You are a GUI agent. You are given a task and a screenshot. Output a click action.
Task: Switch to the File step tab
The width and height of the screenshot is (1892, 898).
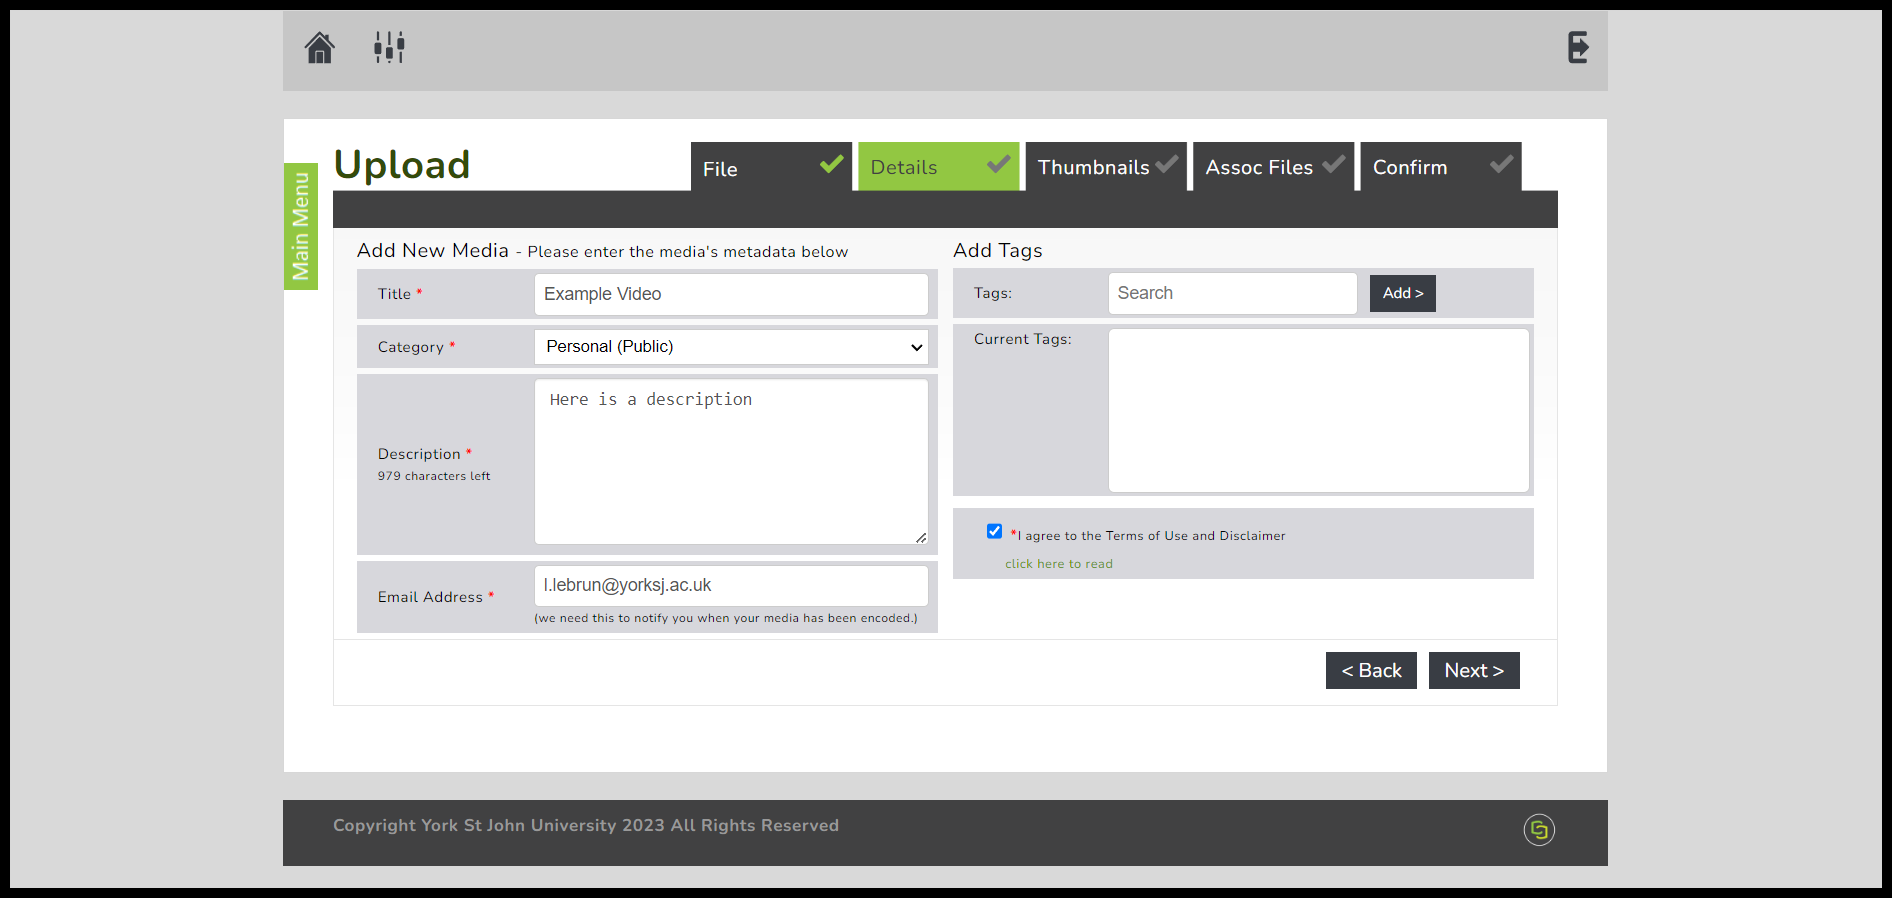coord(771,167)
